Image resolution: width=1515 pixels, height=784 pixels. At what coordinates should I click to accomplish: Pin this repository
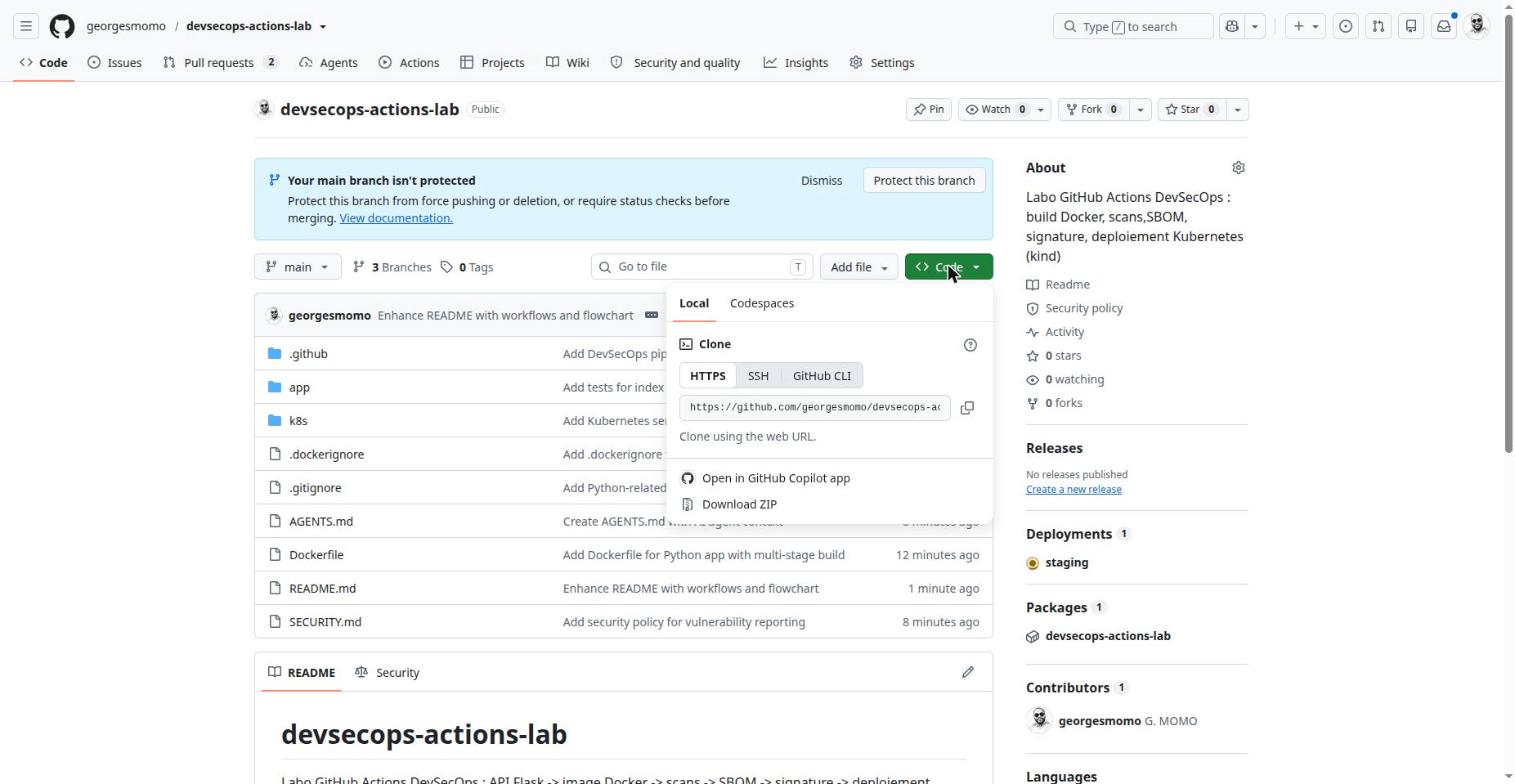coord(928,109)
